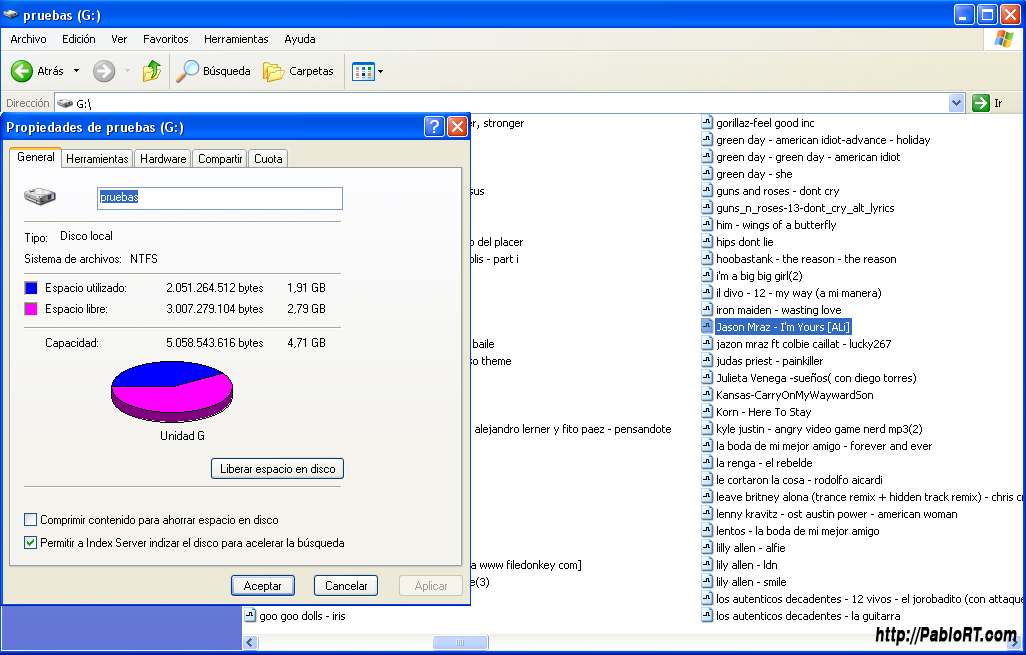Click the Views icon in toolbar

tap(362, 71)
